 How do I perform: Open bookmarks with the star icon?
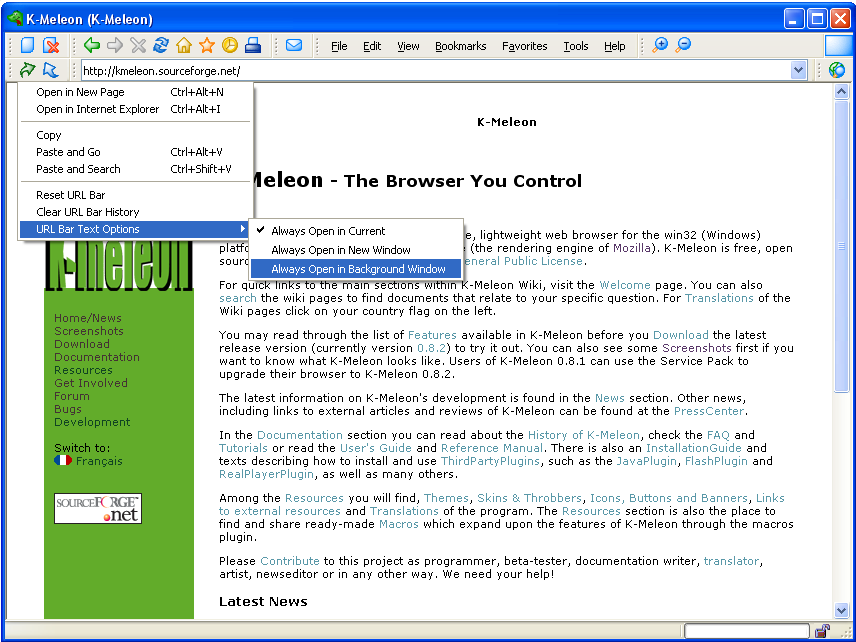[x=206, y=45]
